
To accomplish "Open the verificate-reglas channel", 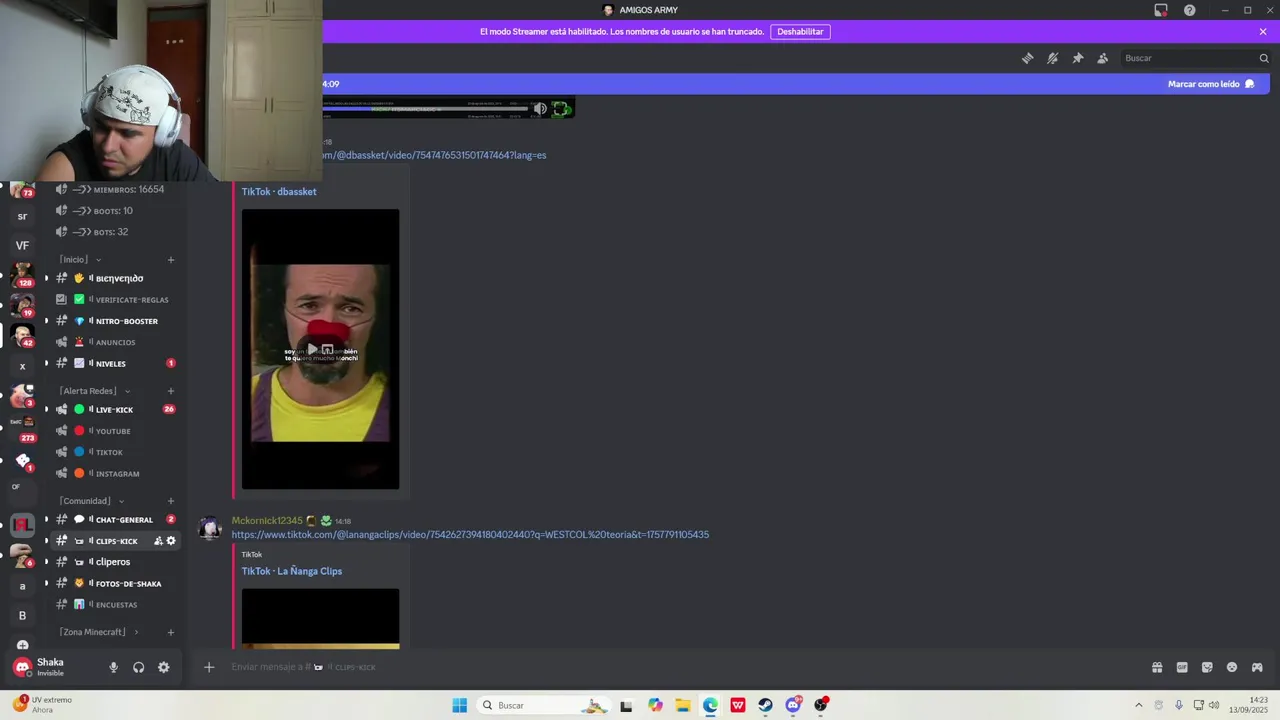I will [x=116, y=300].
